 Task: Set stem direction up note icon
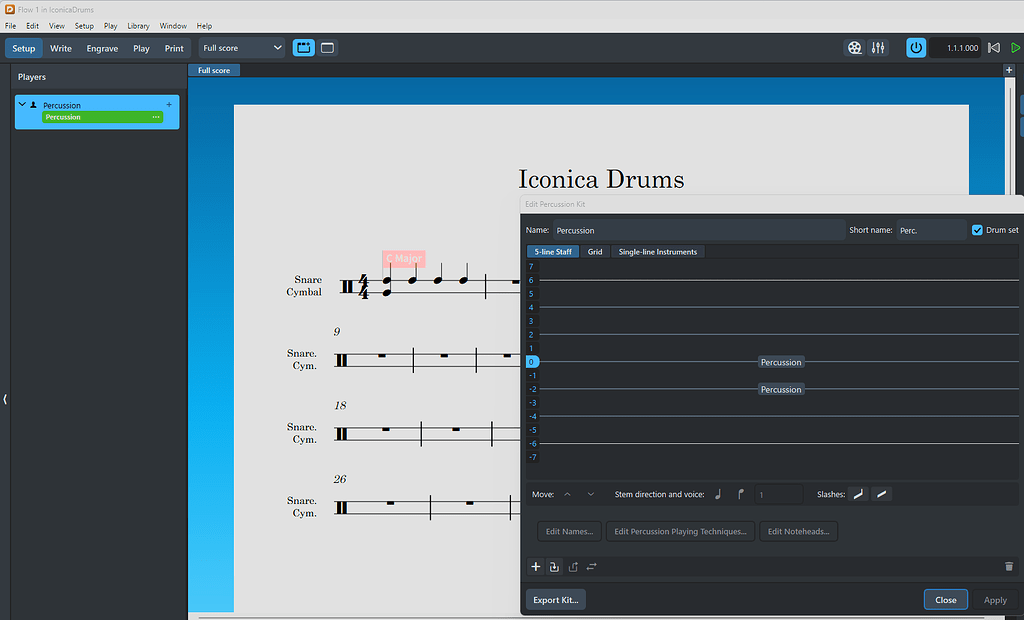[x=718, y=495]
